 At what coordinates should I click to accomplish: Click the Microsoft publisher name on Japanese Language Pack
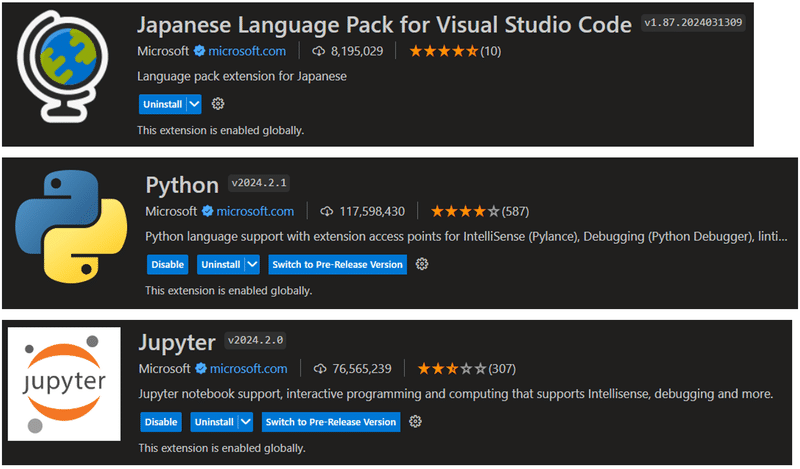(163, 51)
